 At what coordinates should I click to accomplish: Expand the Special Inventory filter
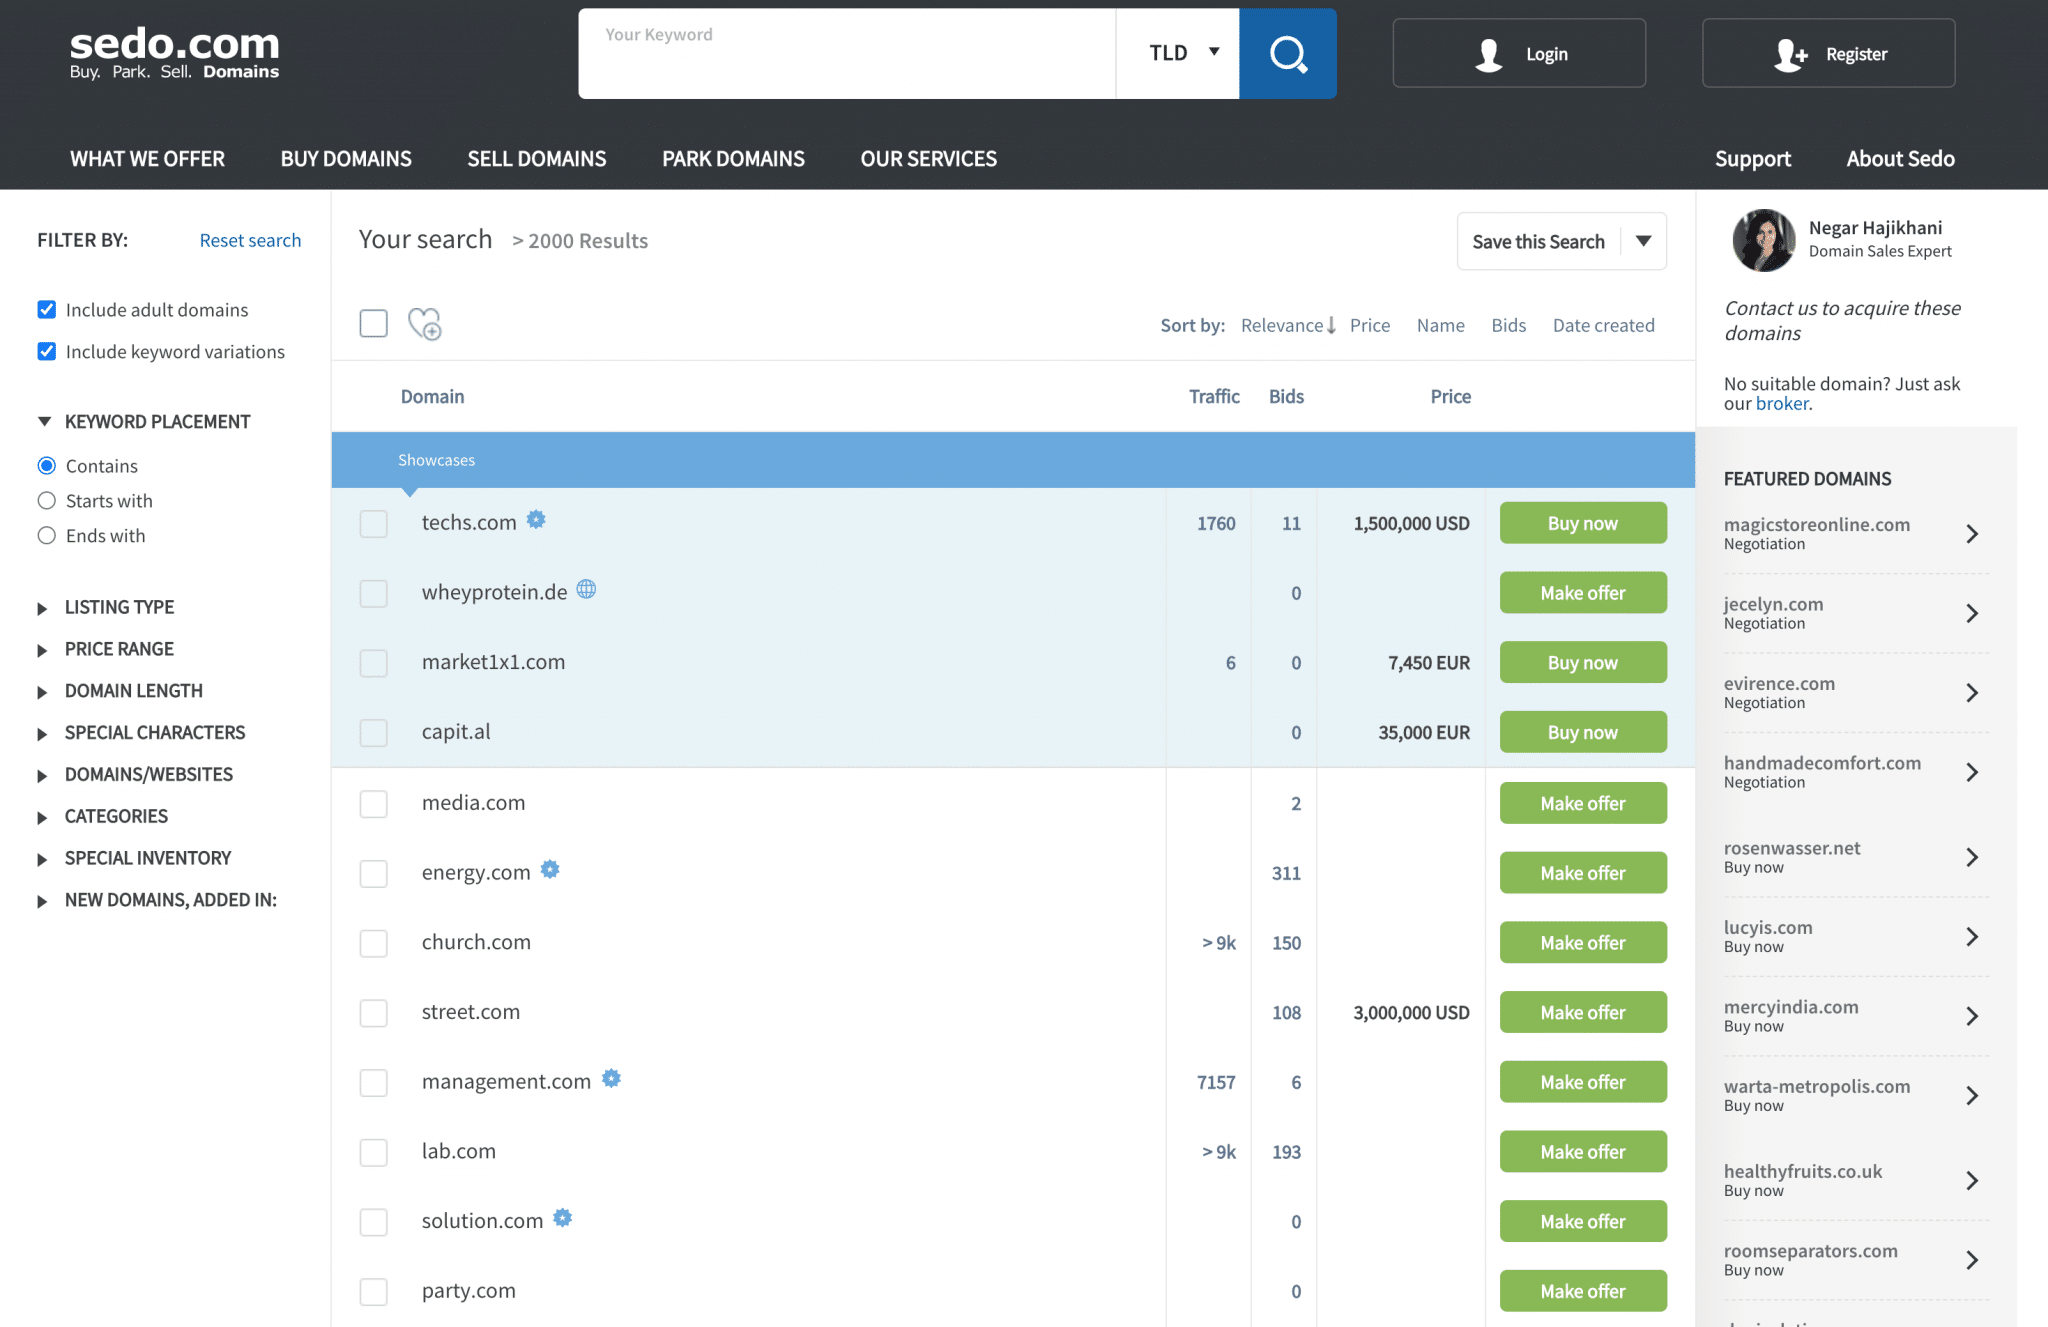(134, 859)
